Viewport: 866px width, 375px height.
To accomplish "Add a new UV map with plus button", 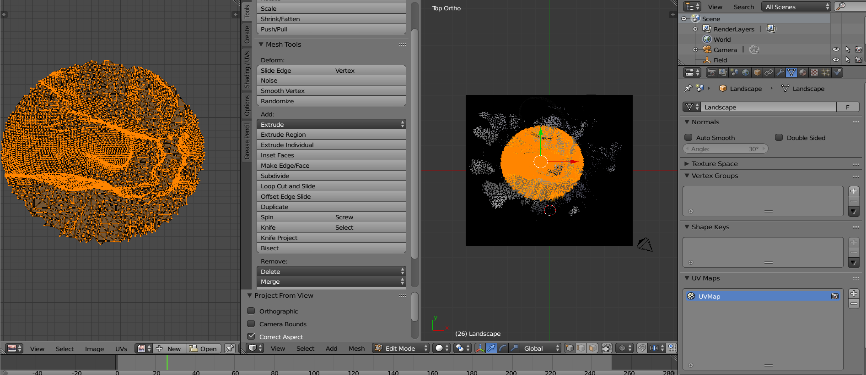I will click(x=854, y=293).
